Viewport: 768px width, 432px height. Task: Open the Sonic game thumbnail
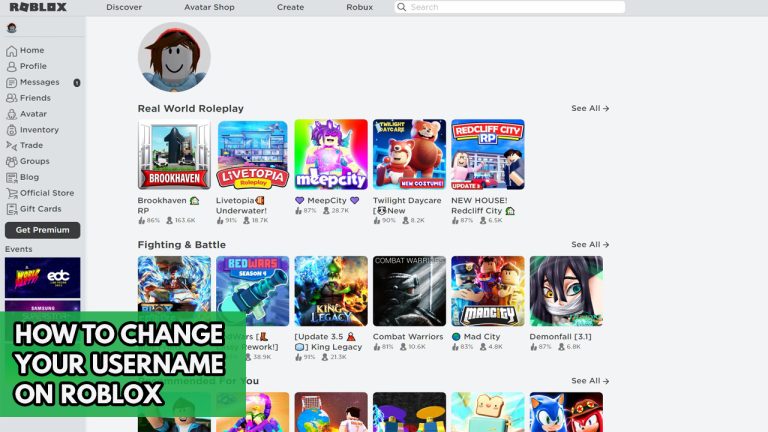(x=566, y=412)
